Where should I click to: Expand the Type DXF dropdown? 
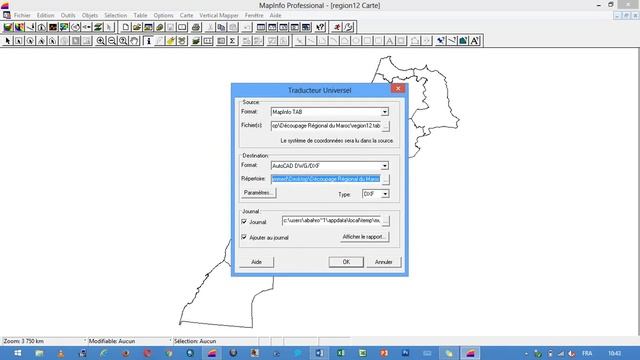(384, 194)
